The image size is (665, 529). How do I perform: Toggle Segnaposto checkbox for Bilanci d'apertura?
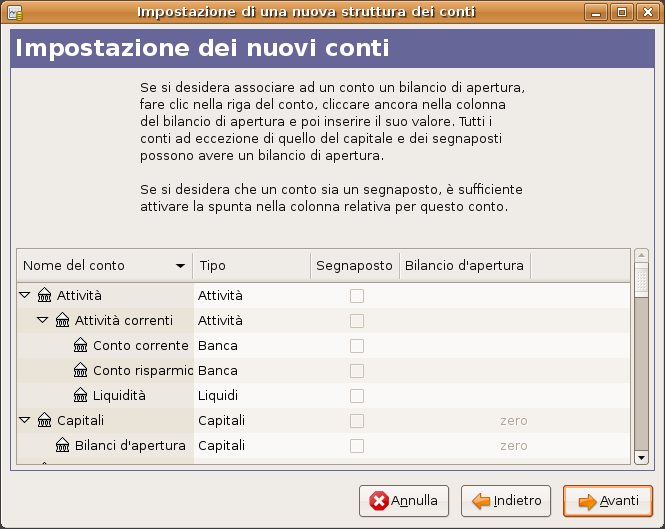click(x=357, y=446)
